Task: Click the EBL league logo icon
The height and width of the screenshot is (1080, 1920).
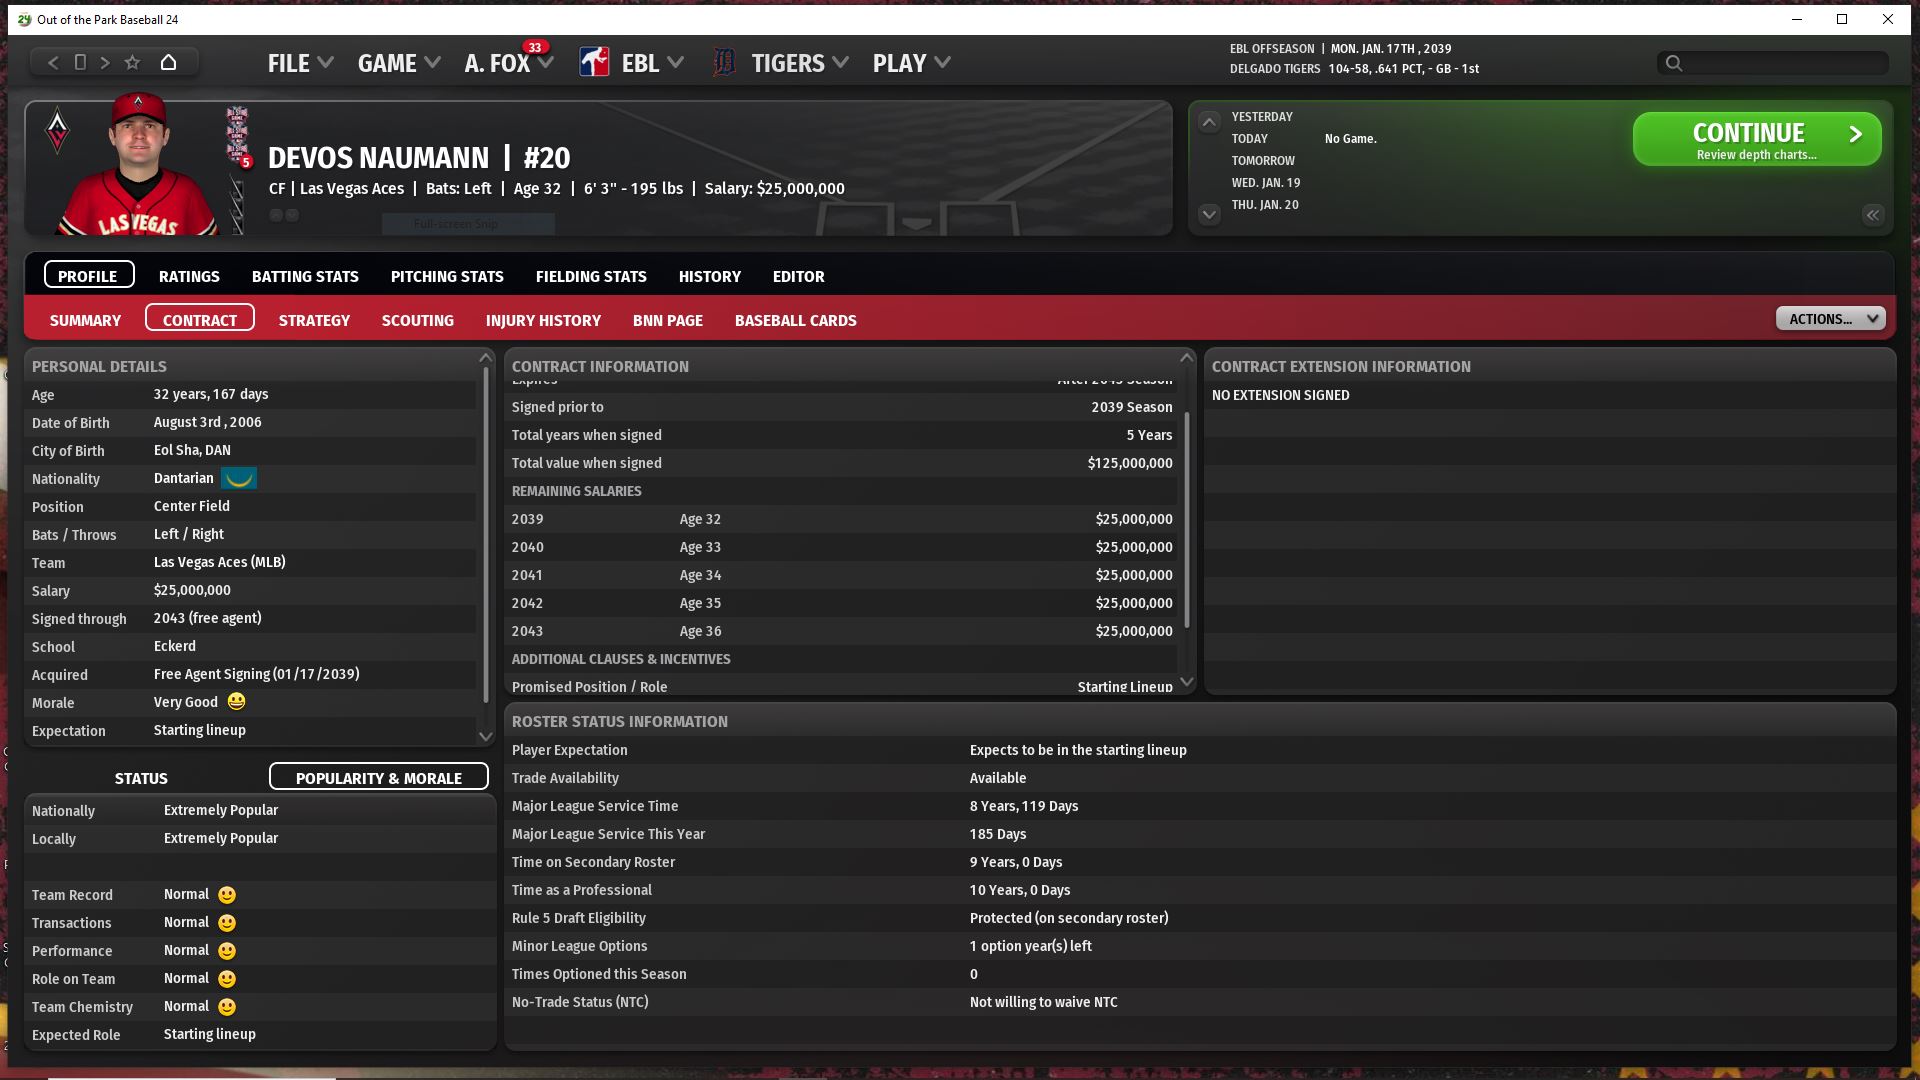Action: pos(594,63)
